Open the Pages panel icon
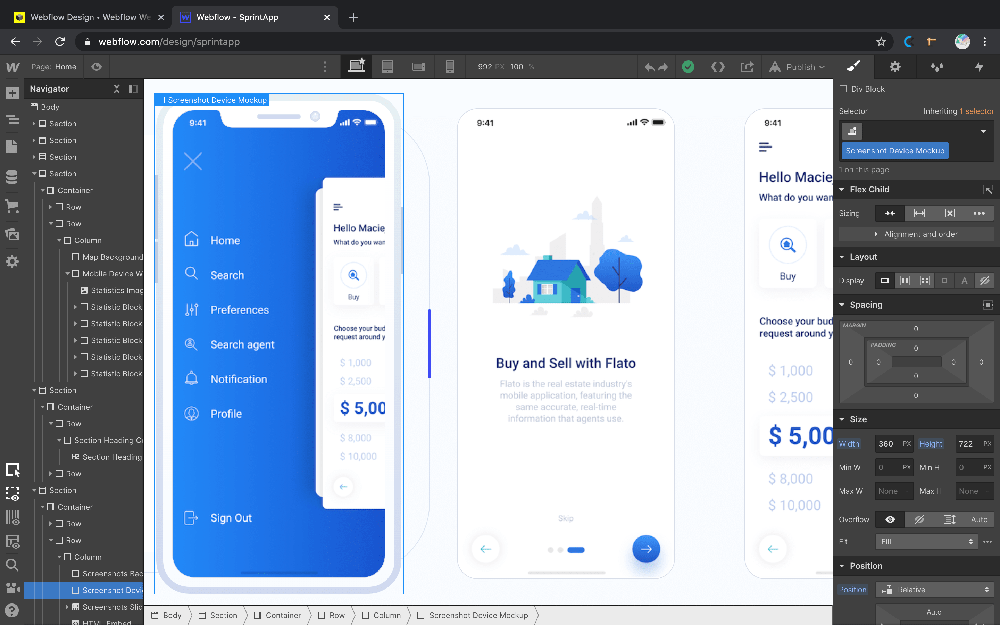The width and height of the screenshot is (1000, 625). click(x=12, y=147)
